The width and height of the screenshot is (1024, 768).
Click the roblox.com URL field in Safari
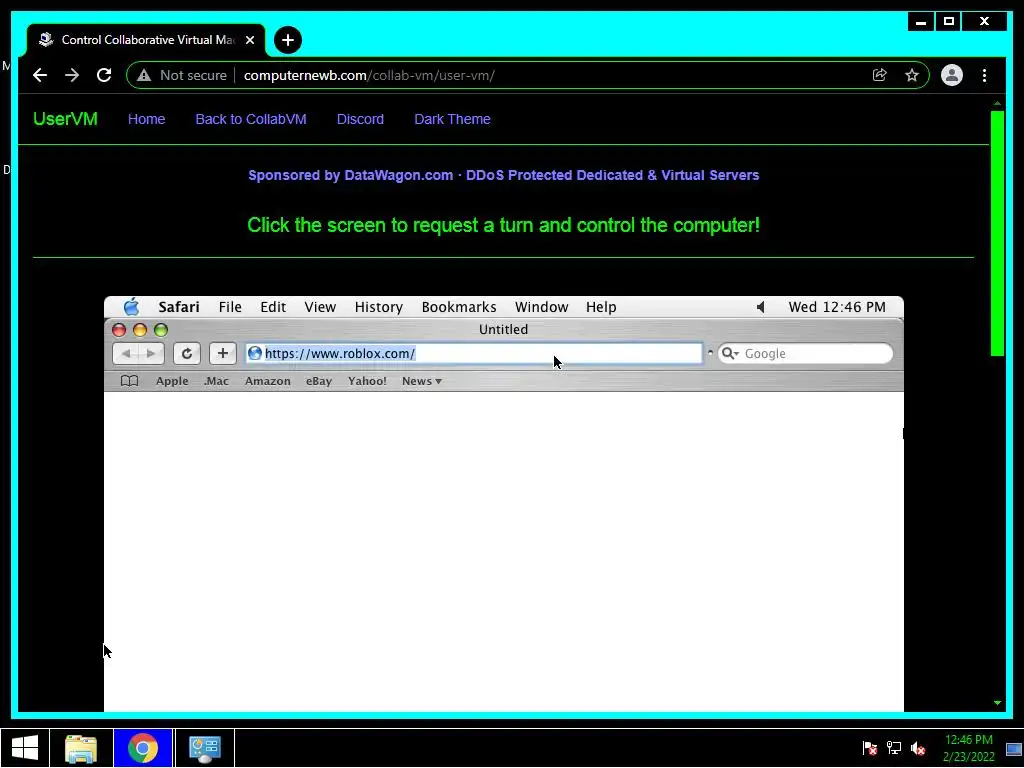[x=474, y=353]
